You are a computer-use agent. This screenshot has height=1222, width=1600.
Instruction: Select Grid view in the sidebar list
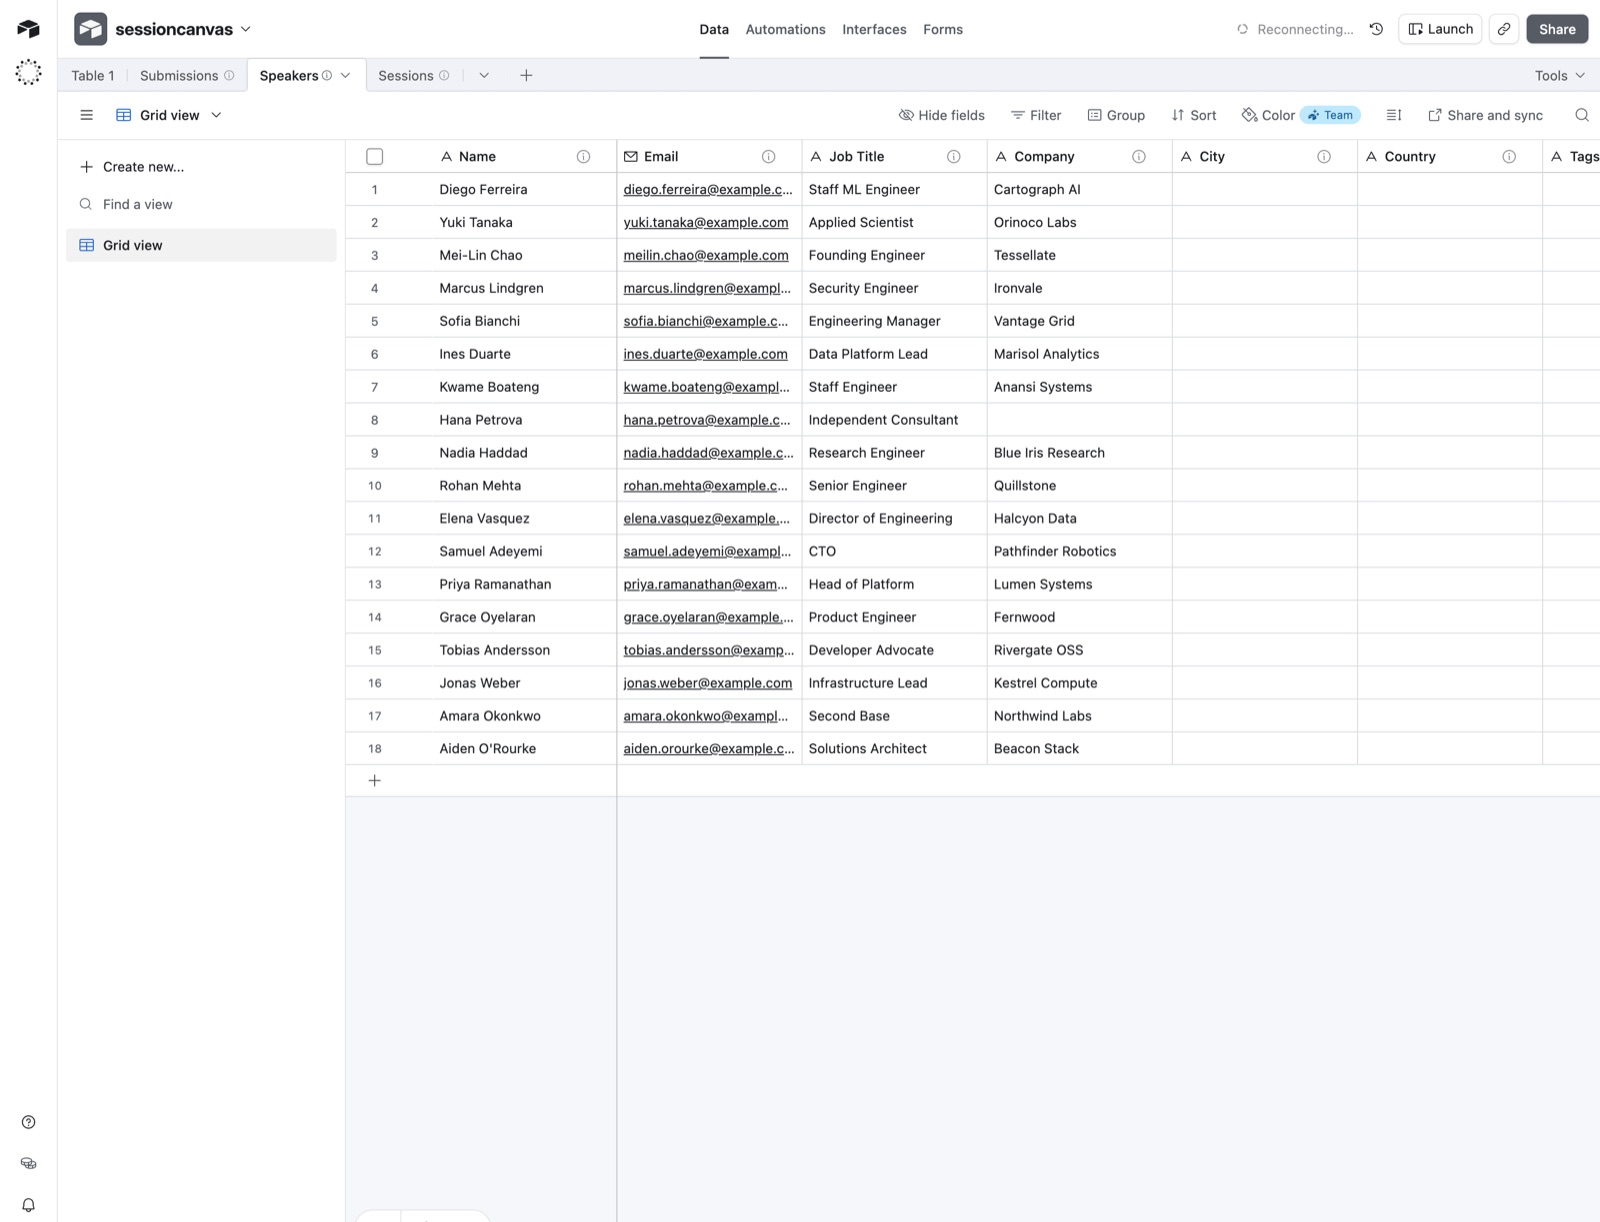pos(201,245)
